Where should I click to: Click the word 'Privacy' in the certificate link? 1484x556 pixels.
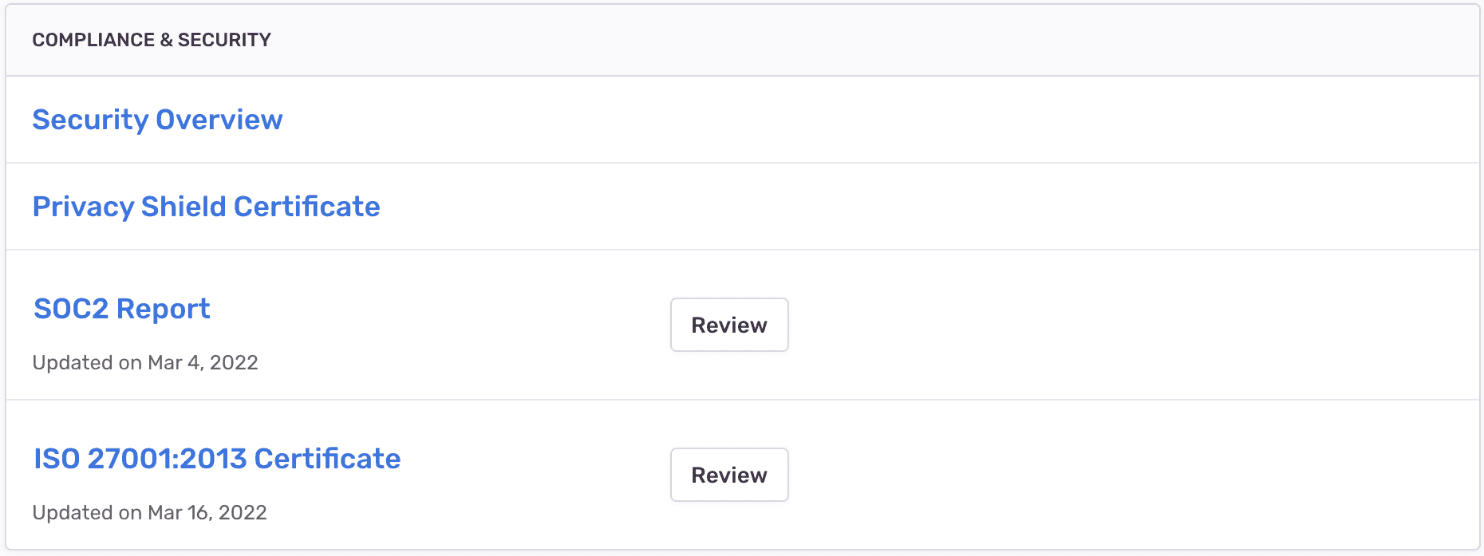[x=83, y=207]
